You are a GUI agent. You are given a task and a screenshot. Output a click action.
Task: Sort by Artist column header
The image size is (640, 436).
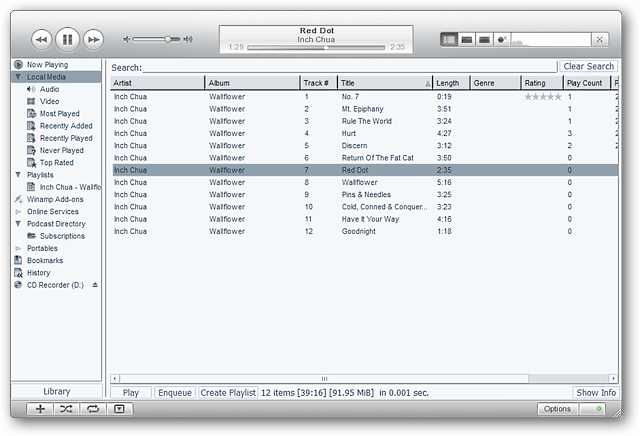(x=158, y=83)
